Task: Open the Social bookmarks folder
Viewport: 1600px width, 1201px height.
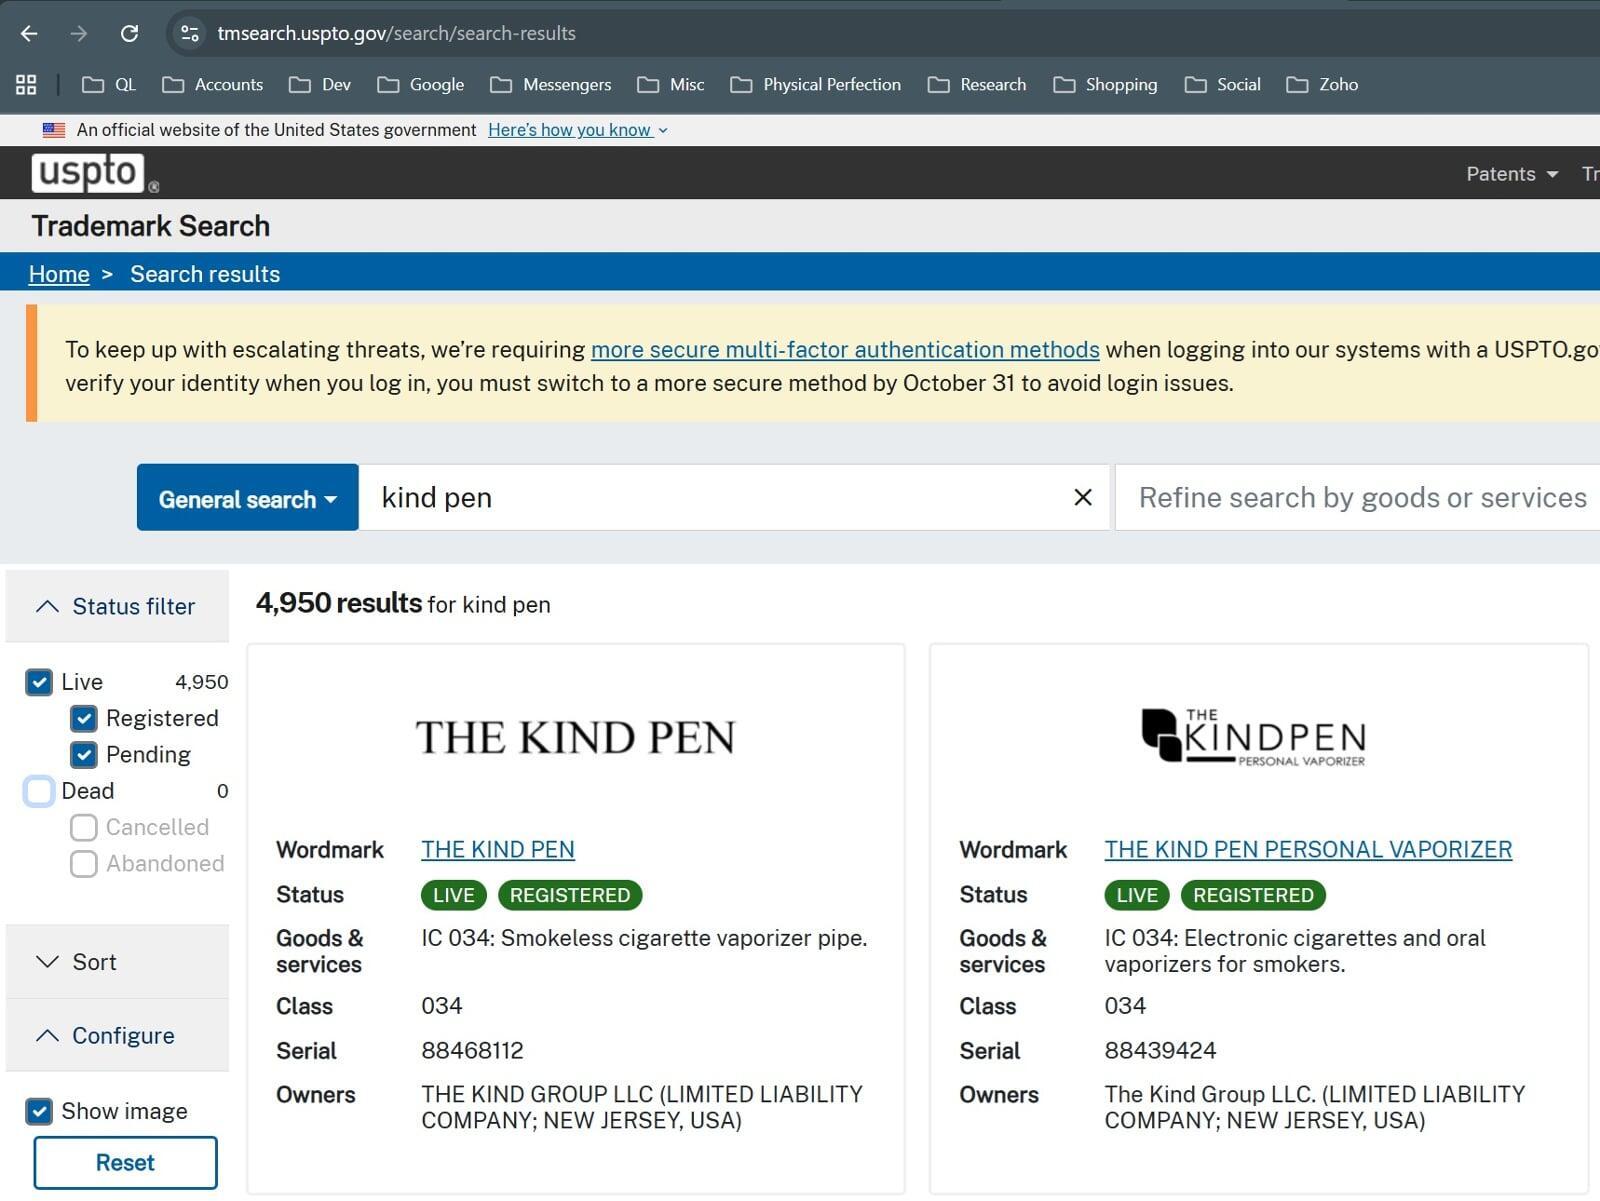Action: point(1222,85)
